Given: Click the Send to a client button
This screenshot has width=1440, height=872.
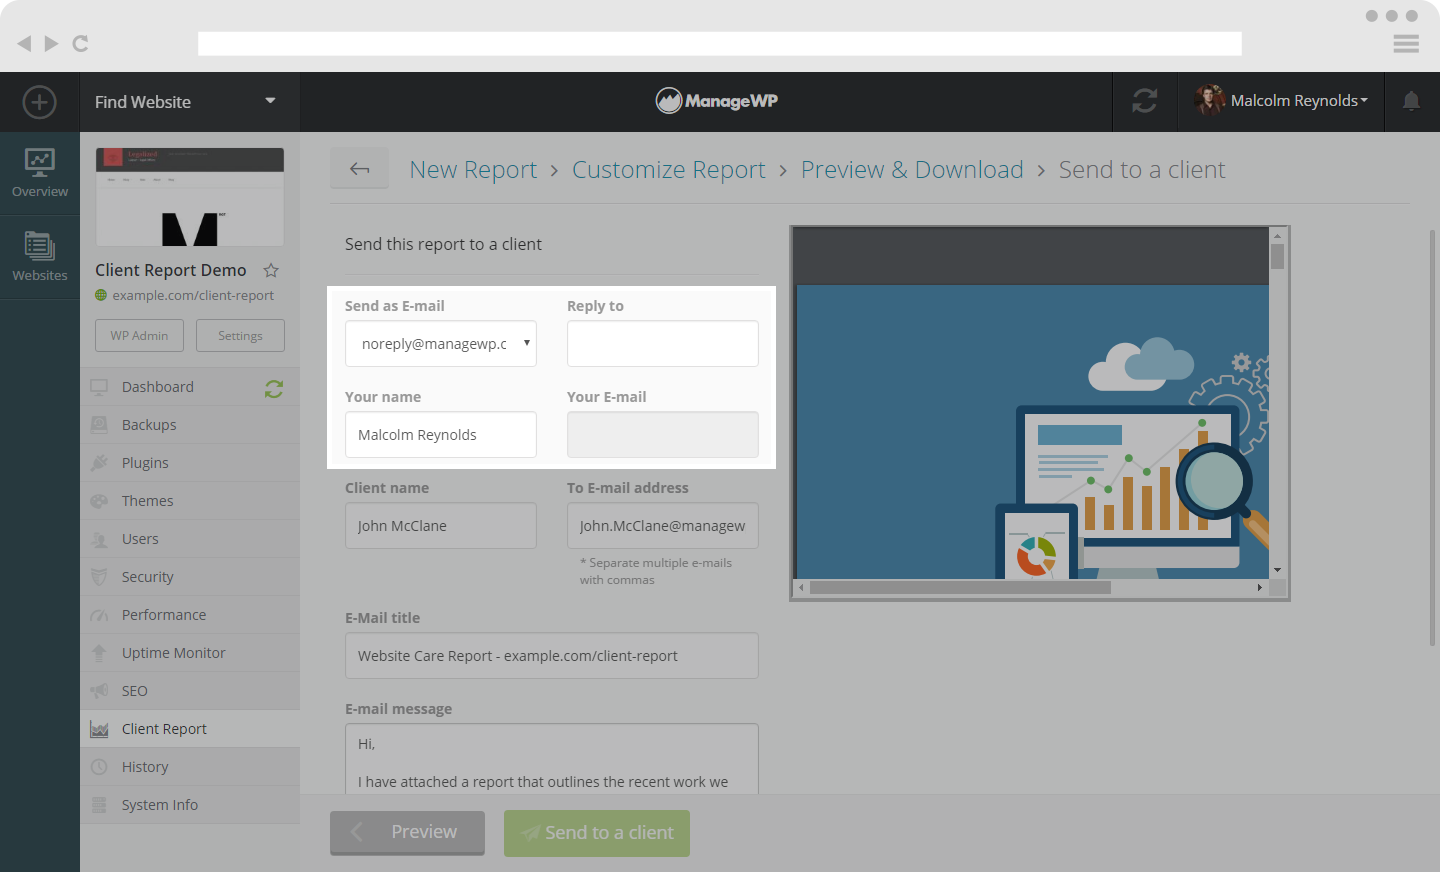Looking at the screenshot, I should point(597,833).
